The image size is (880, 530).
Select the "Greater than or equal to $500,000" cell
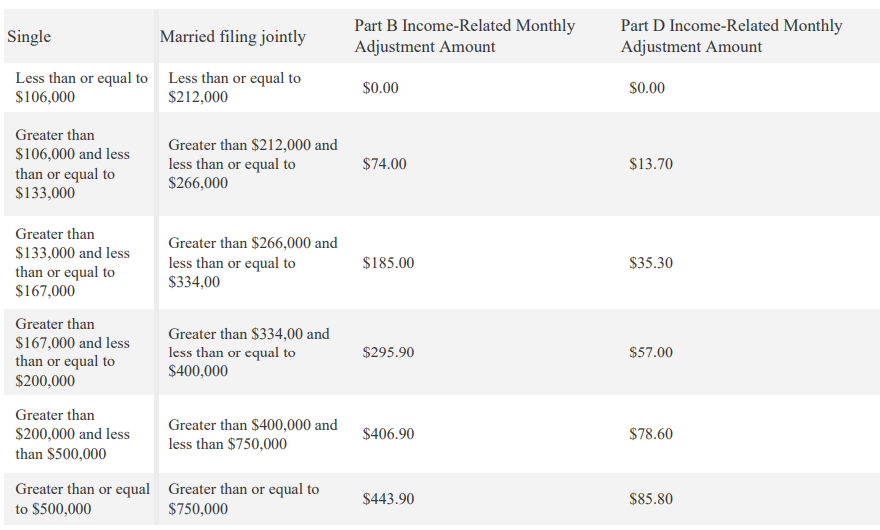(82, 499)
